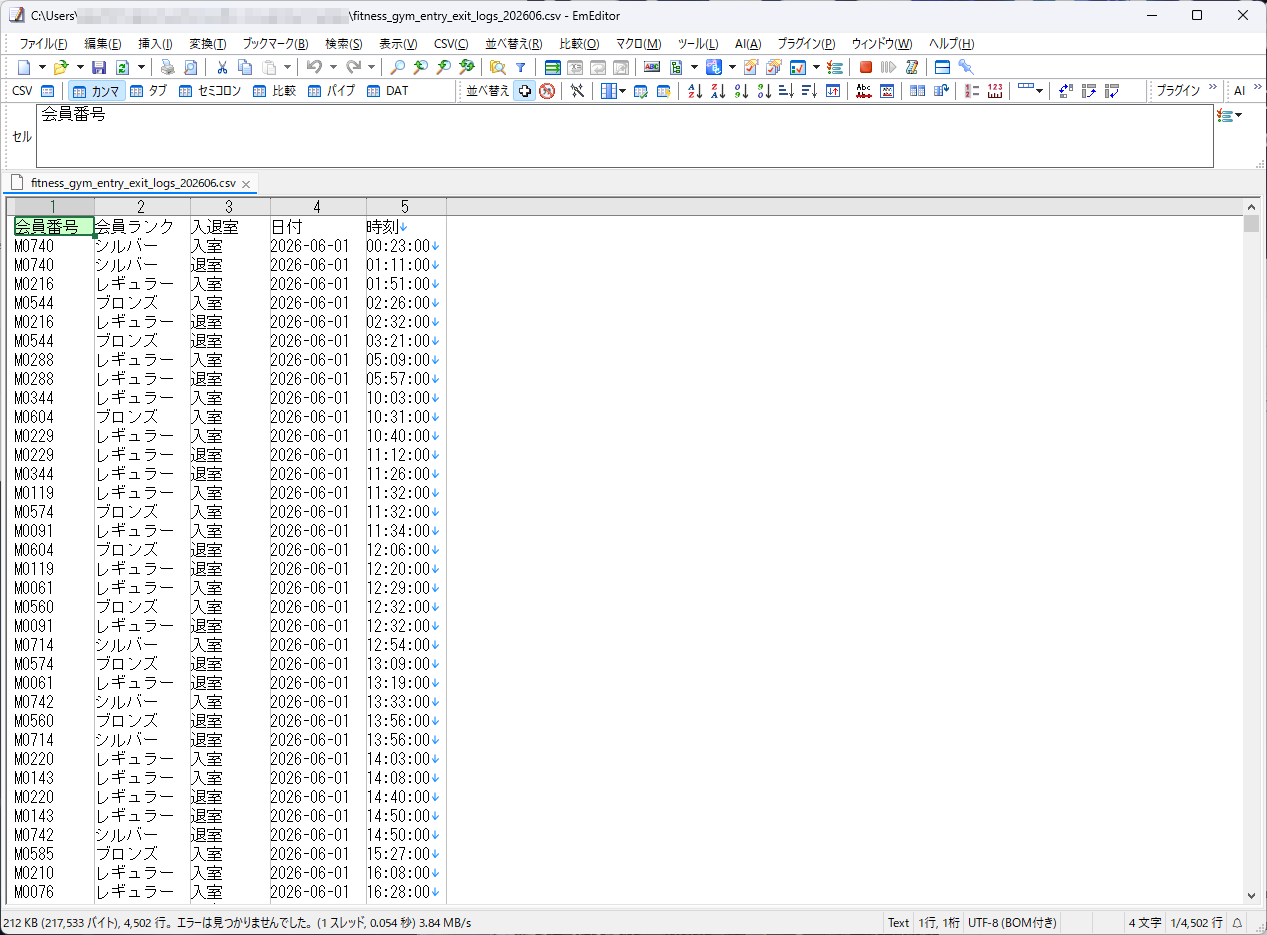This screenshot has height=935, width=1267.
Task: Open the ファイル(F) menu
Action: pos(43,44)
